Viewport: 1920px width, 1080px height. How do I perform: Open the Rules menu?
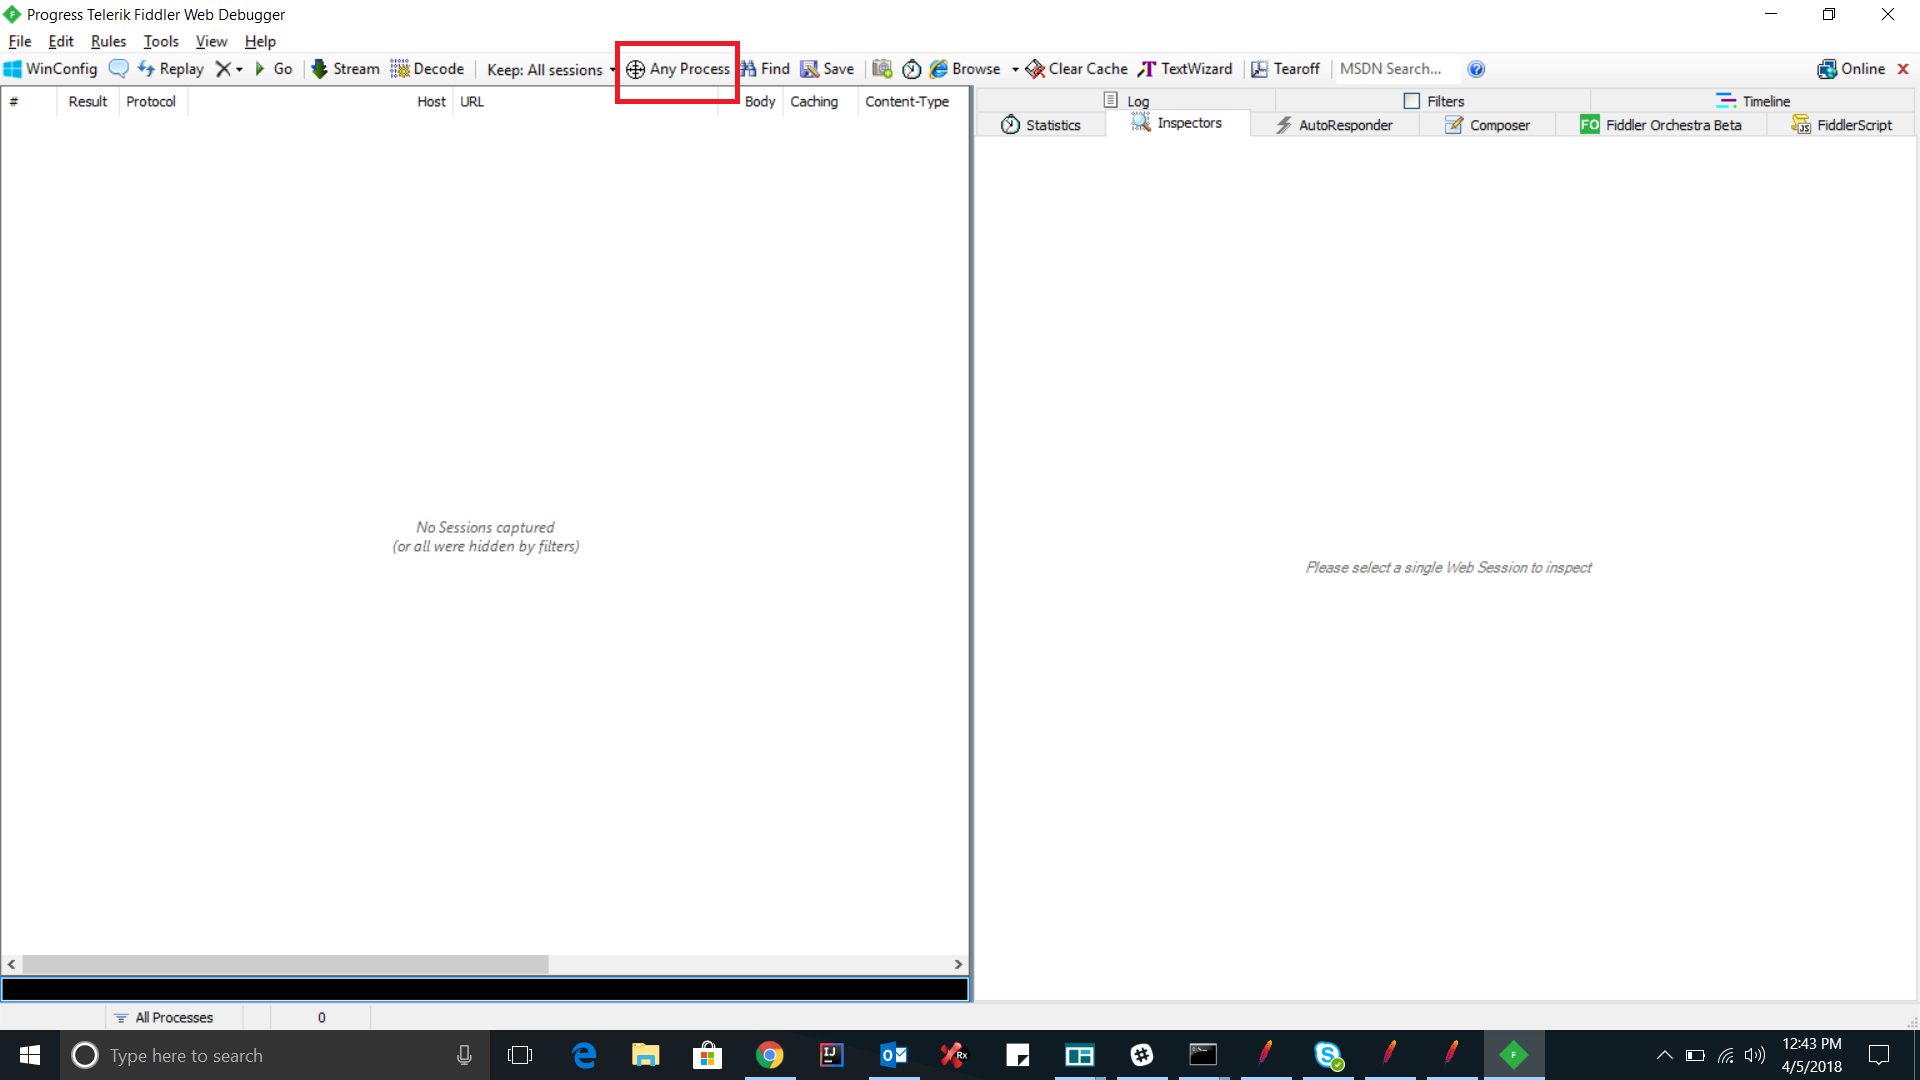click(108, 41)
